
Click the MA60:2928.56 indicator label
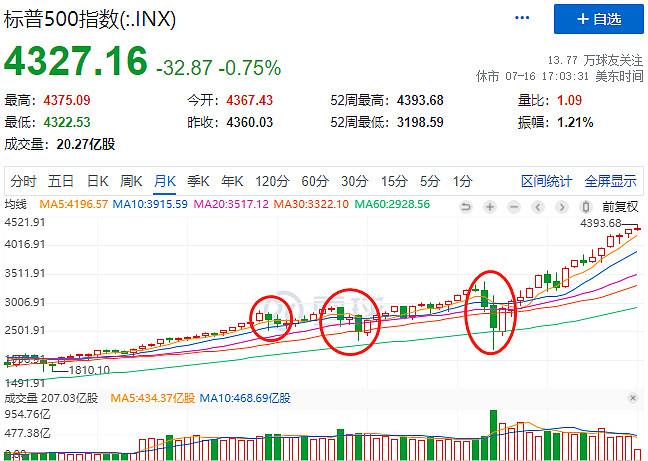392,204
